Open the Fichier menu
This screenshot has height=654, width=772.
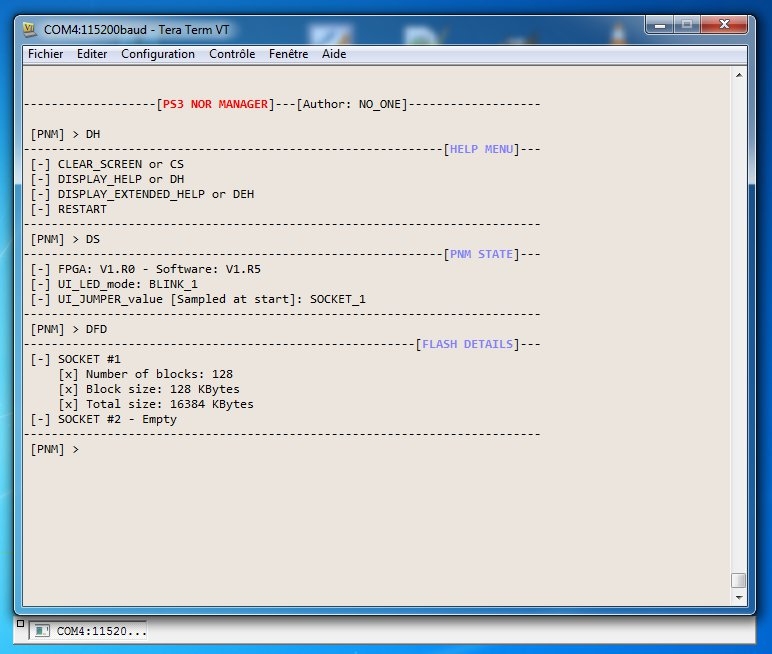(x=45, y=54)
